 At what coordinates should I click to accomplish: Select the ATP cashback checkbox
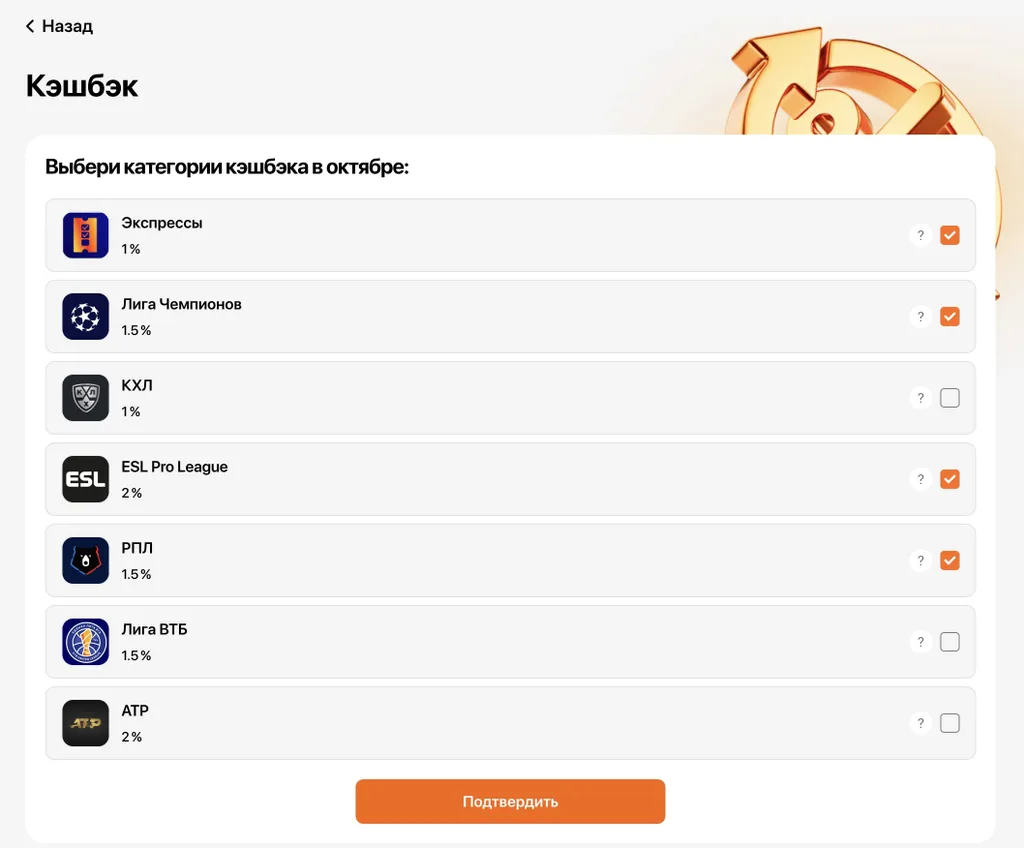(950, 723)
